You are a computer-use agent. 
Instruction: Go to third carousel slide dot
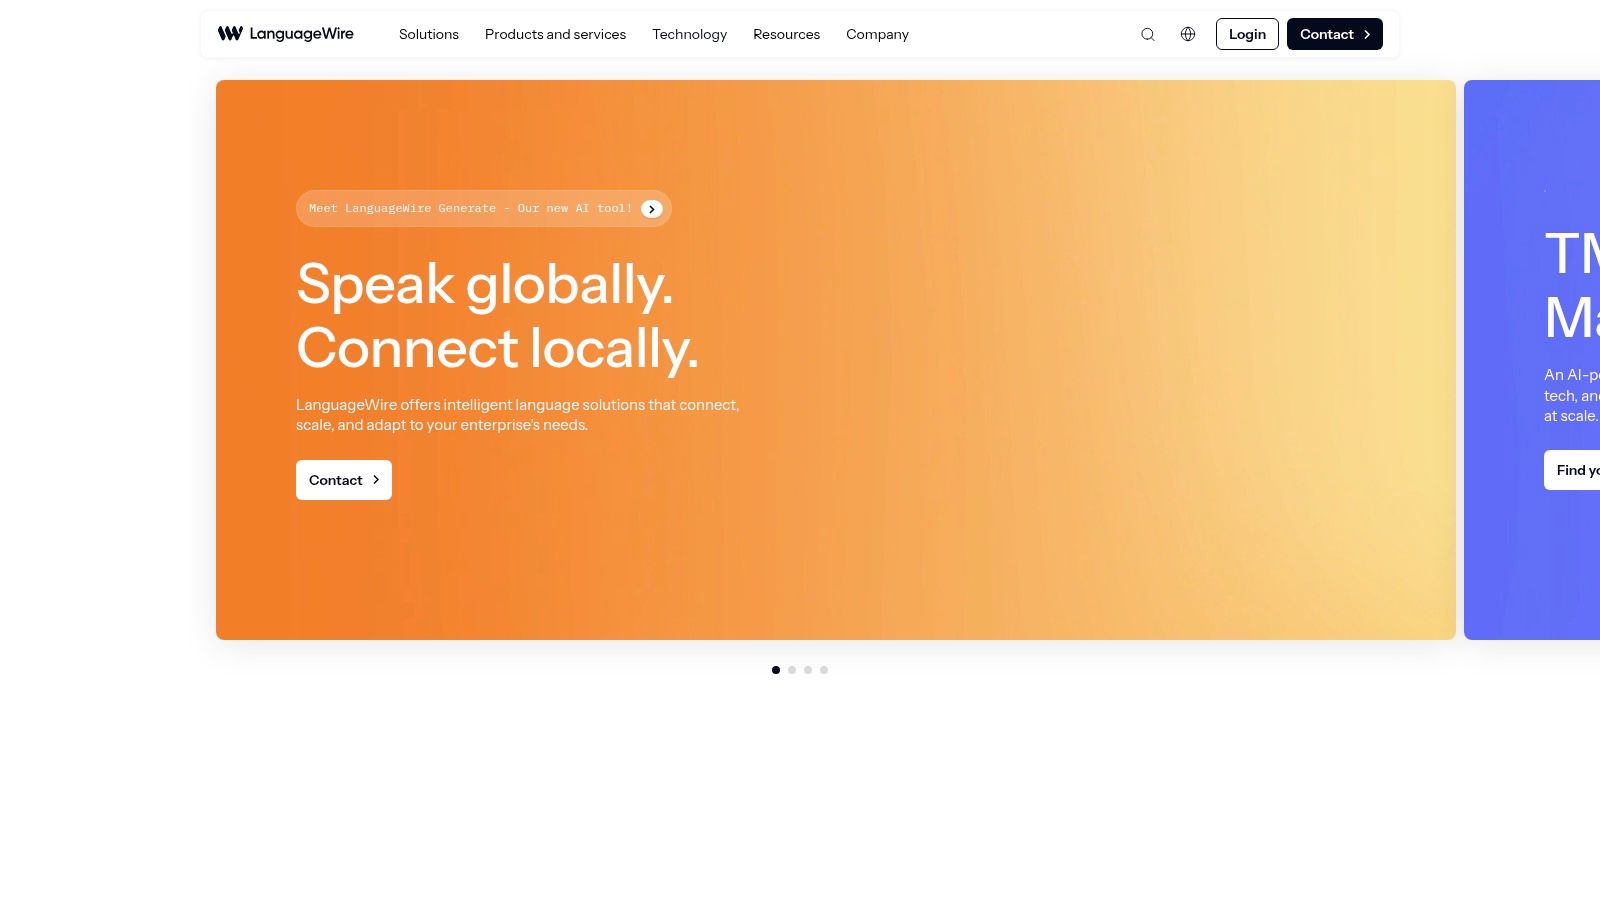[x=808, y=670]
